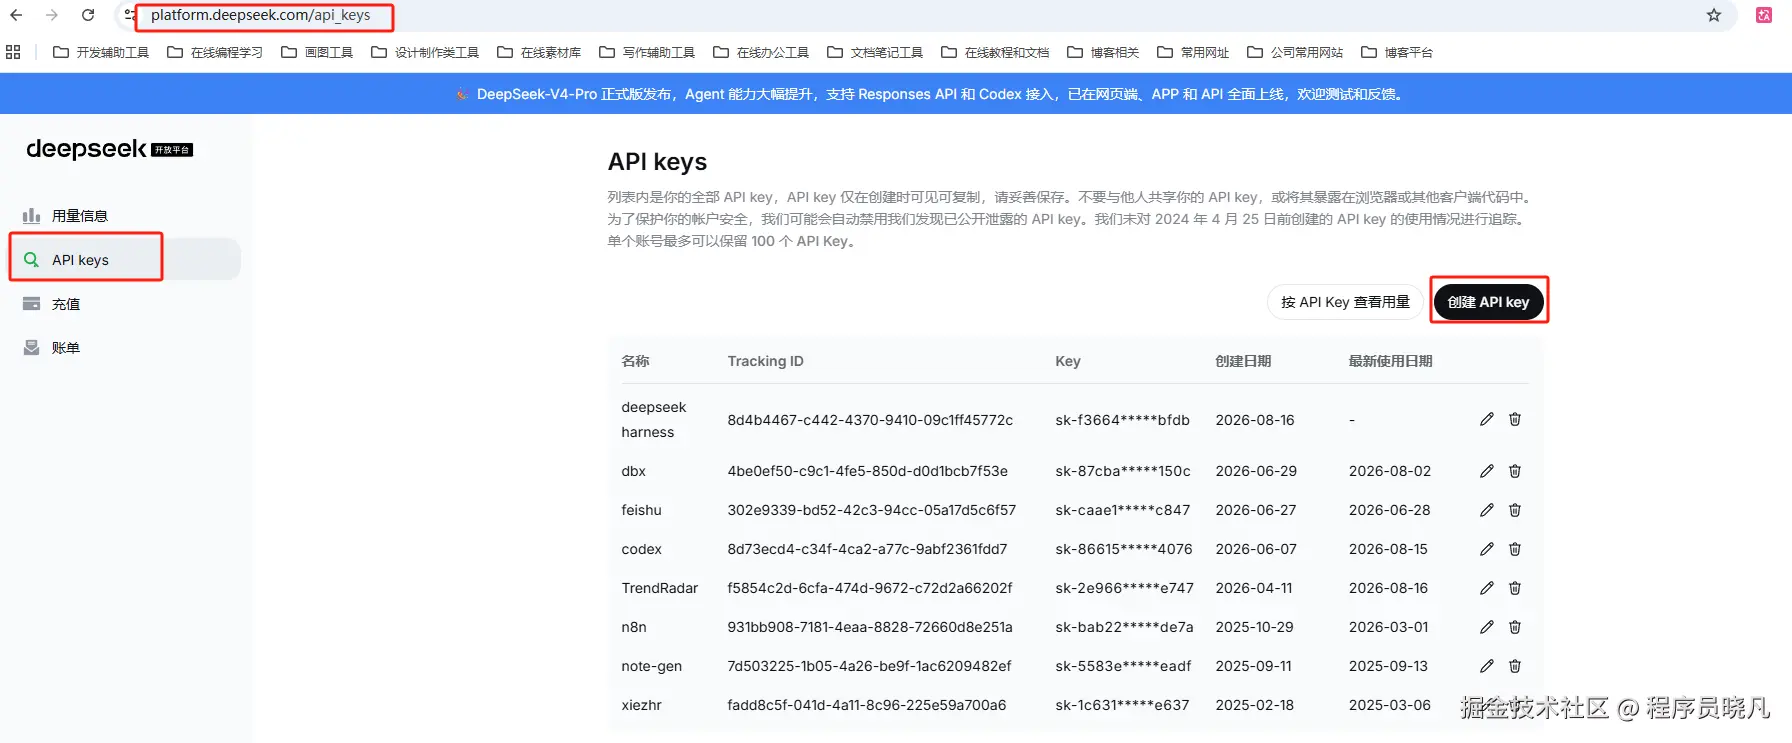This screenshot has width=1792, height=743.
Task: Open 公司常用网站 bookmark folder
Action: [1295, 52]
